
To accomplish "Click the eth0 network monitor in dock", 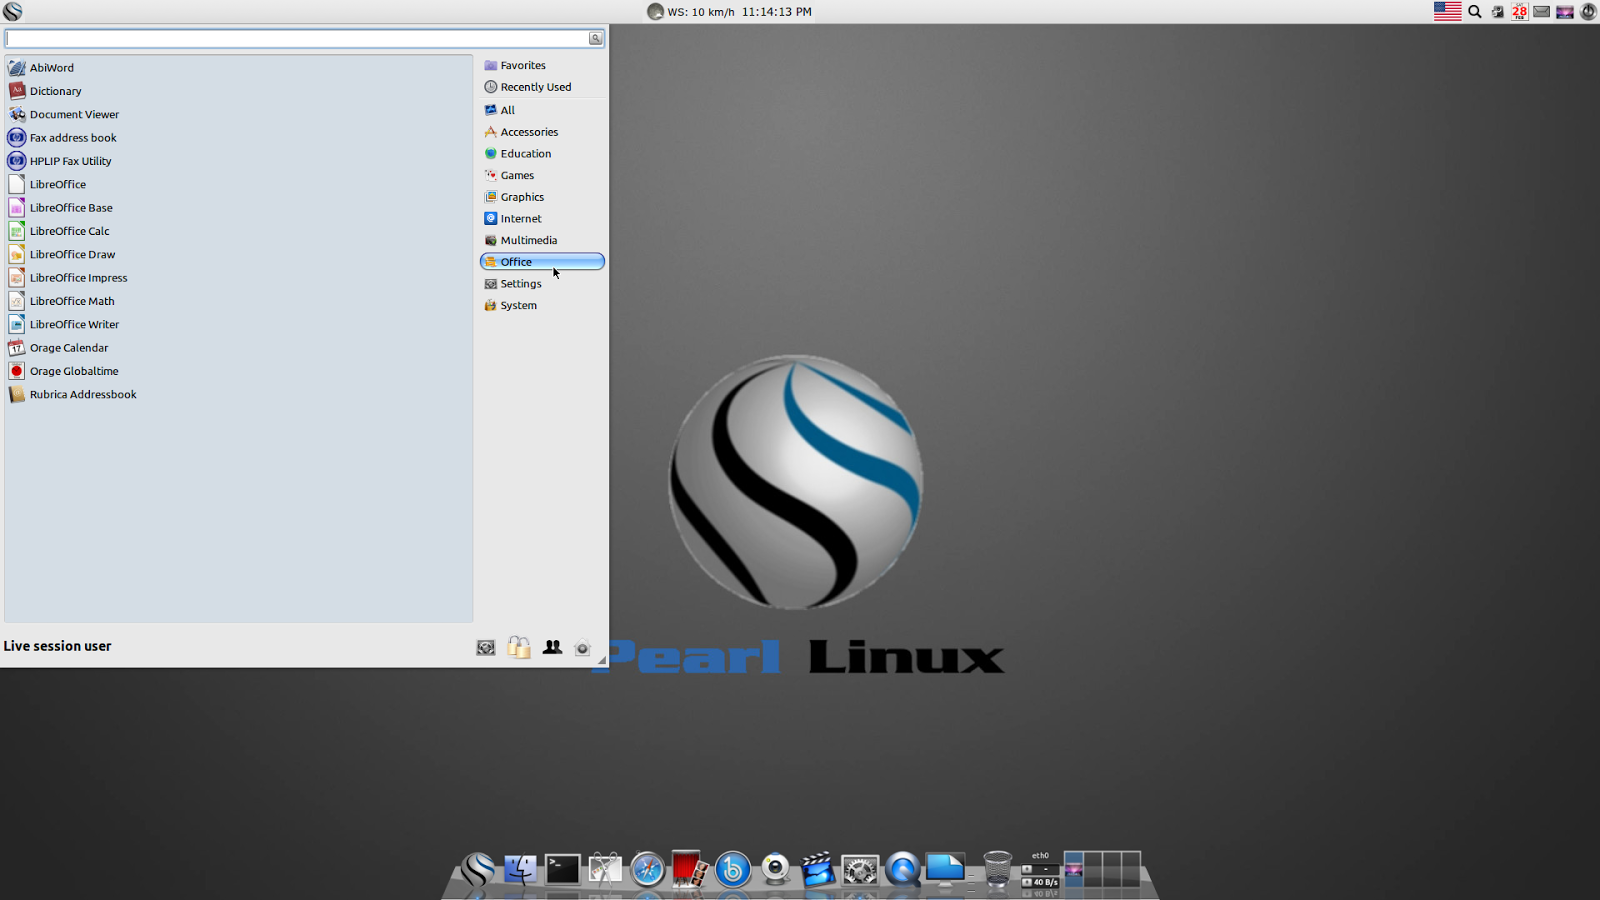I will (x=1040, y=869).
